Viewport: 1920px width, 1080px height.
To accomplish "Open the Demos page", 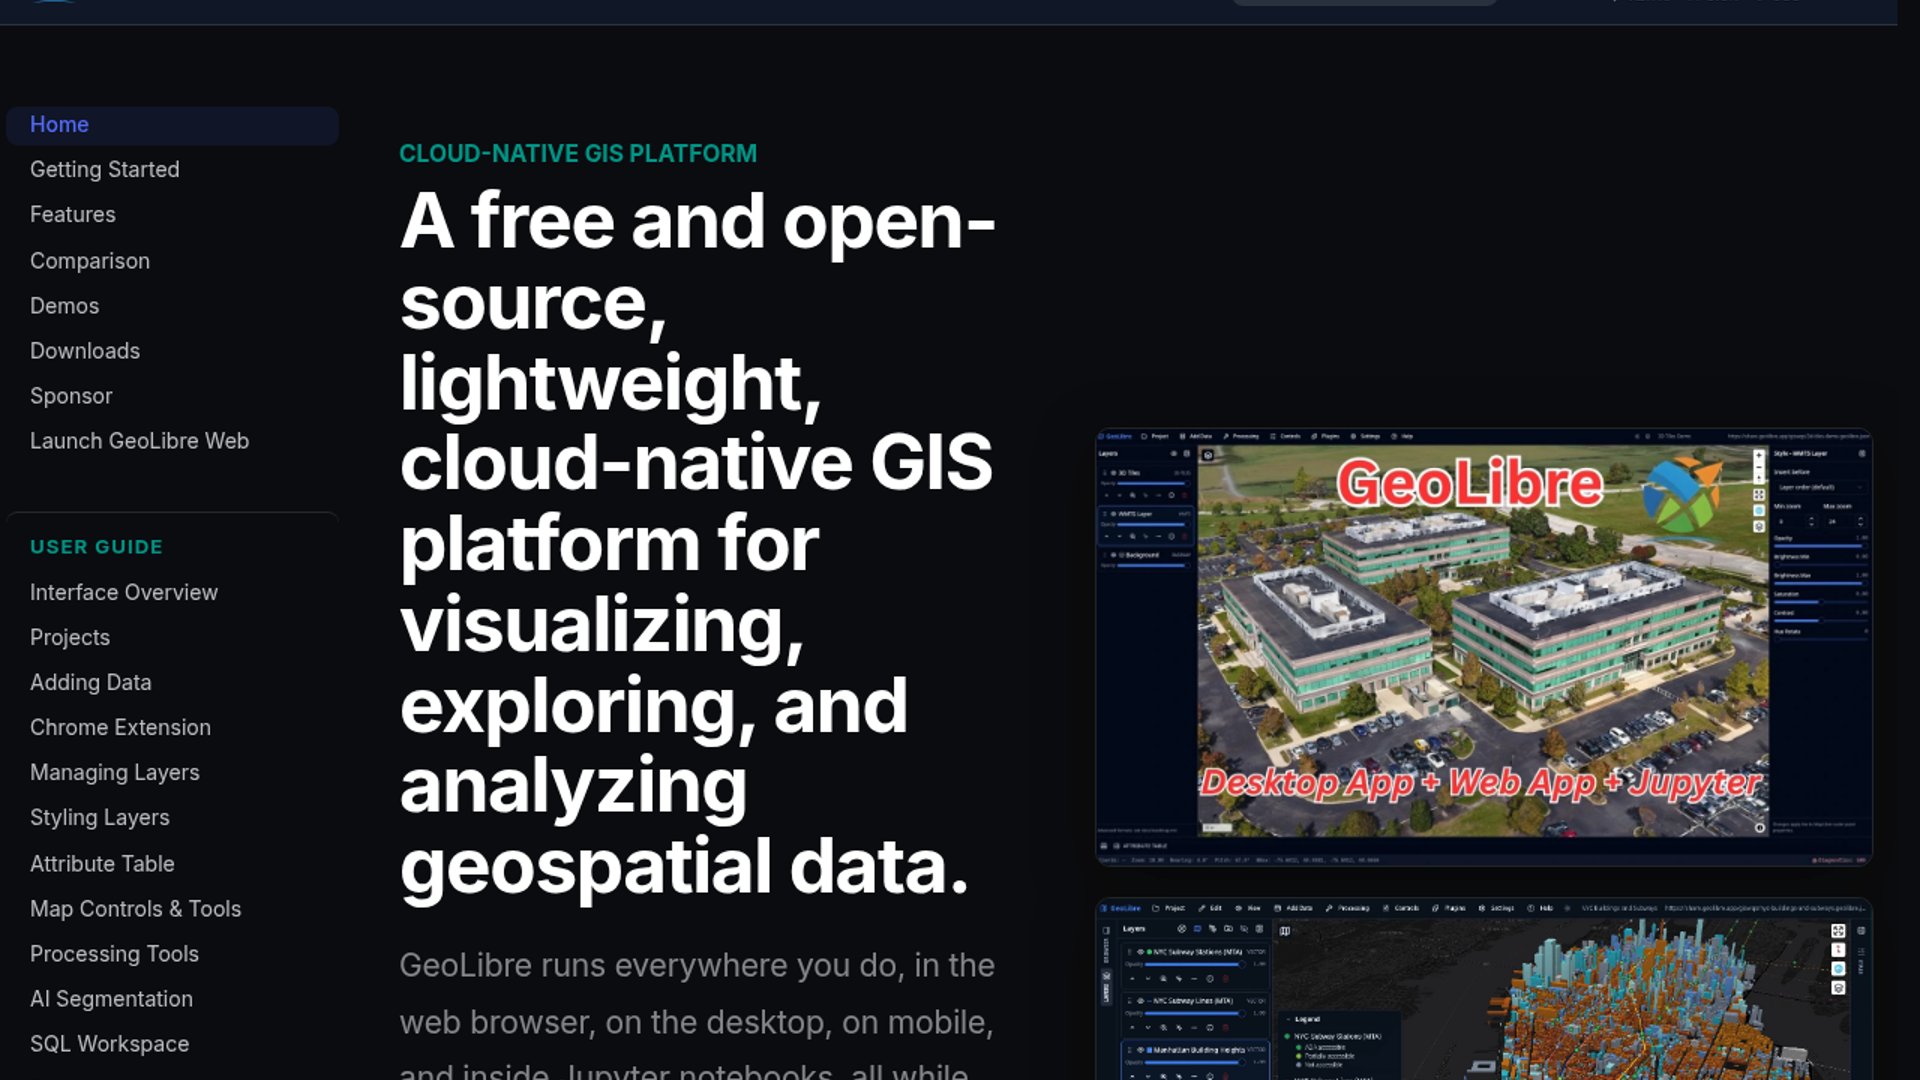I will coord(65,306).
